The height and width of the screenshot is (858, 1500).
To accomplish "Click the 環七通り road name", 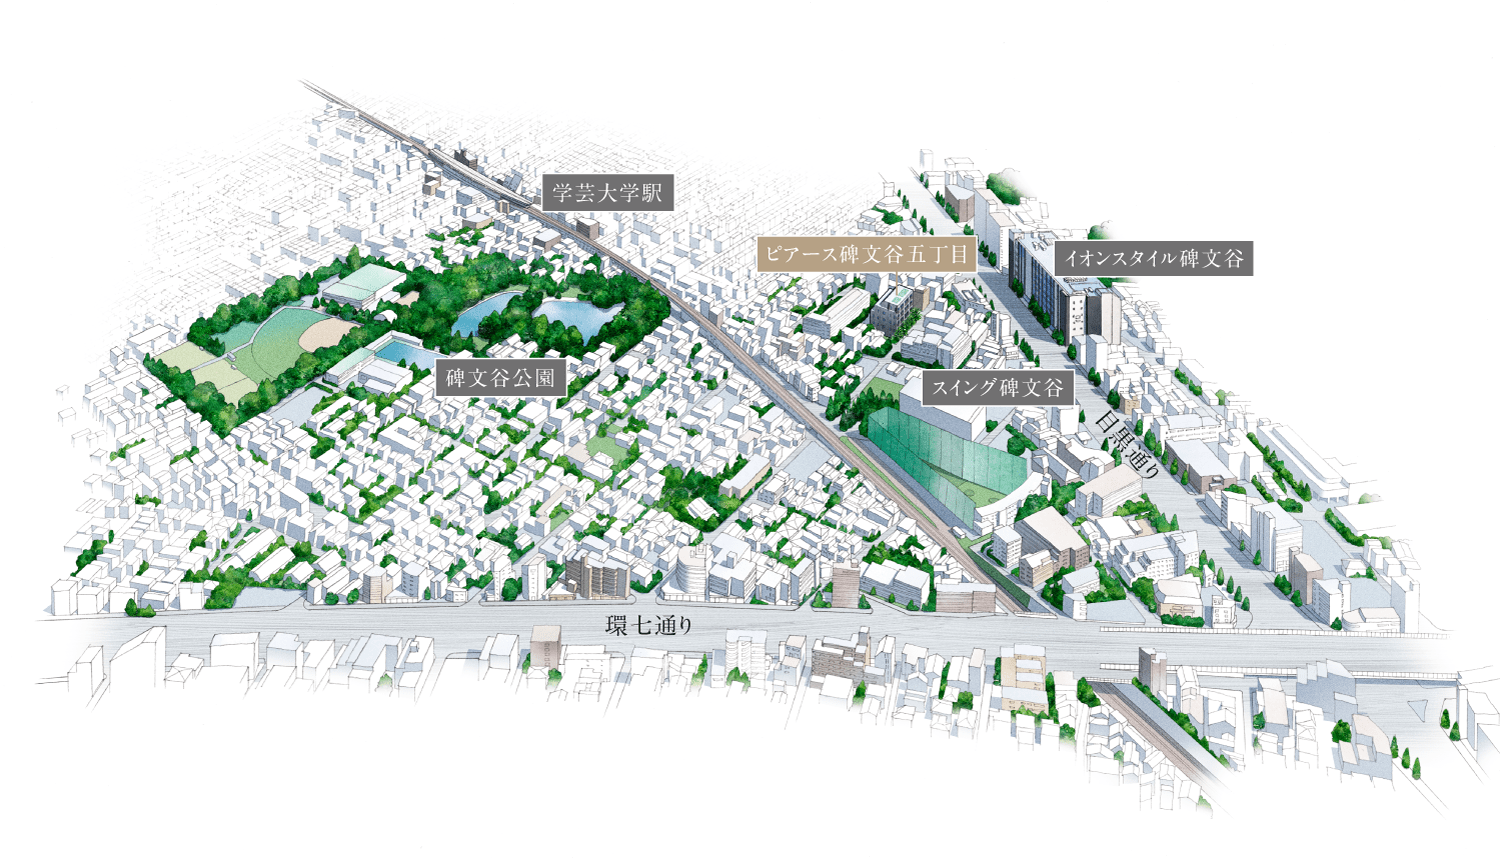I will tap(649, 626).
